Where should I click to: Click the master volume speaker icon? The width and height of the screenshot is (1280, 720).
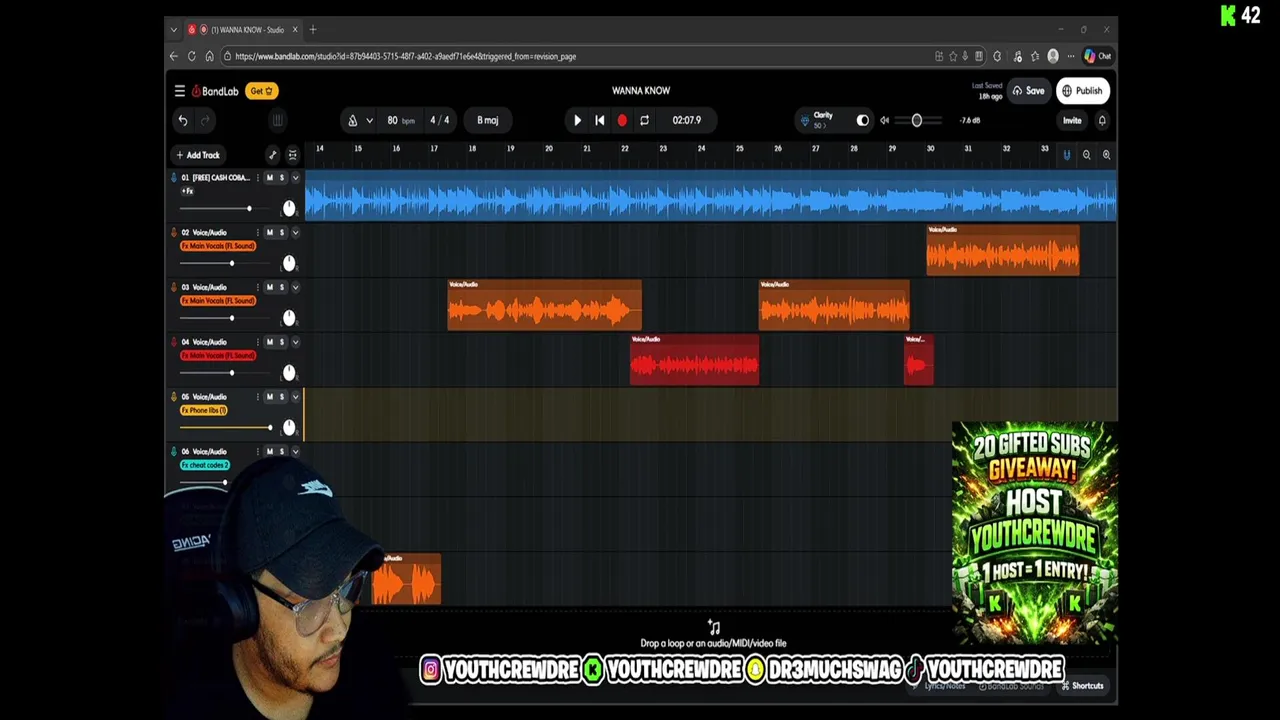884,120
